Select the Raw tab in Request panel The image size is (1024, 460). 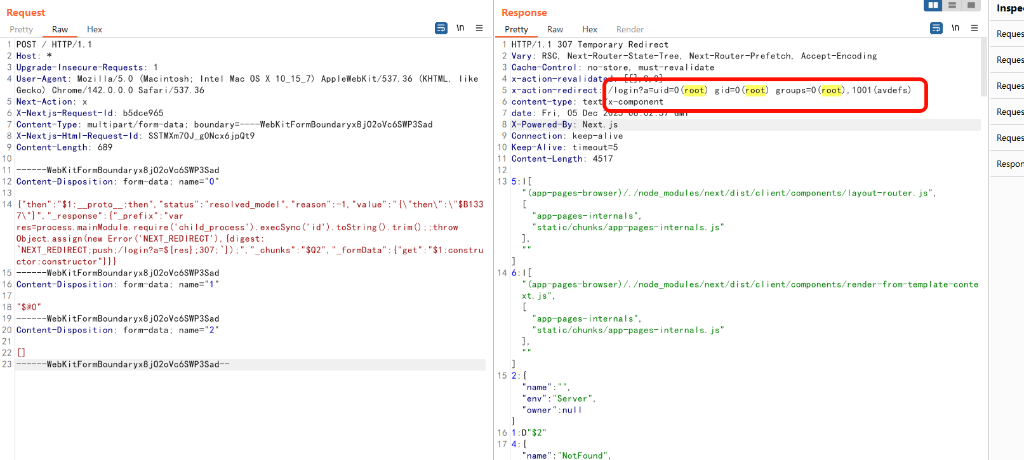[60, 30]
